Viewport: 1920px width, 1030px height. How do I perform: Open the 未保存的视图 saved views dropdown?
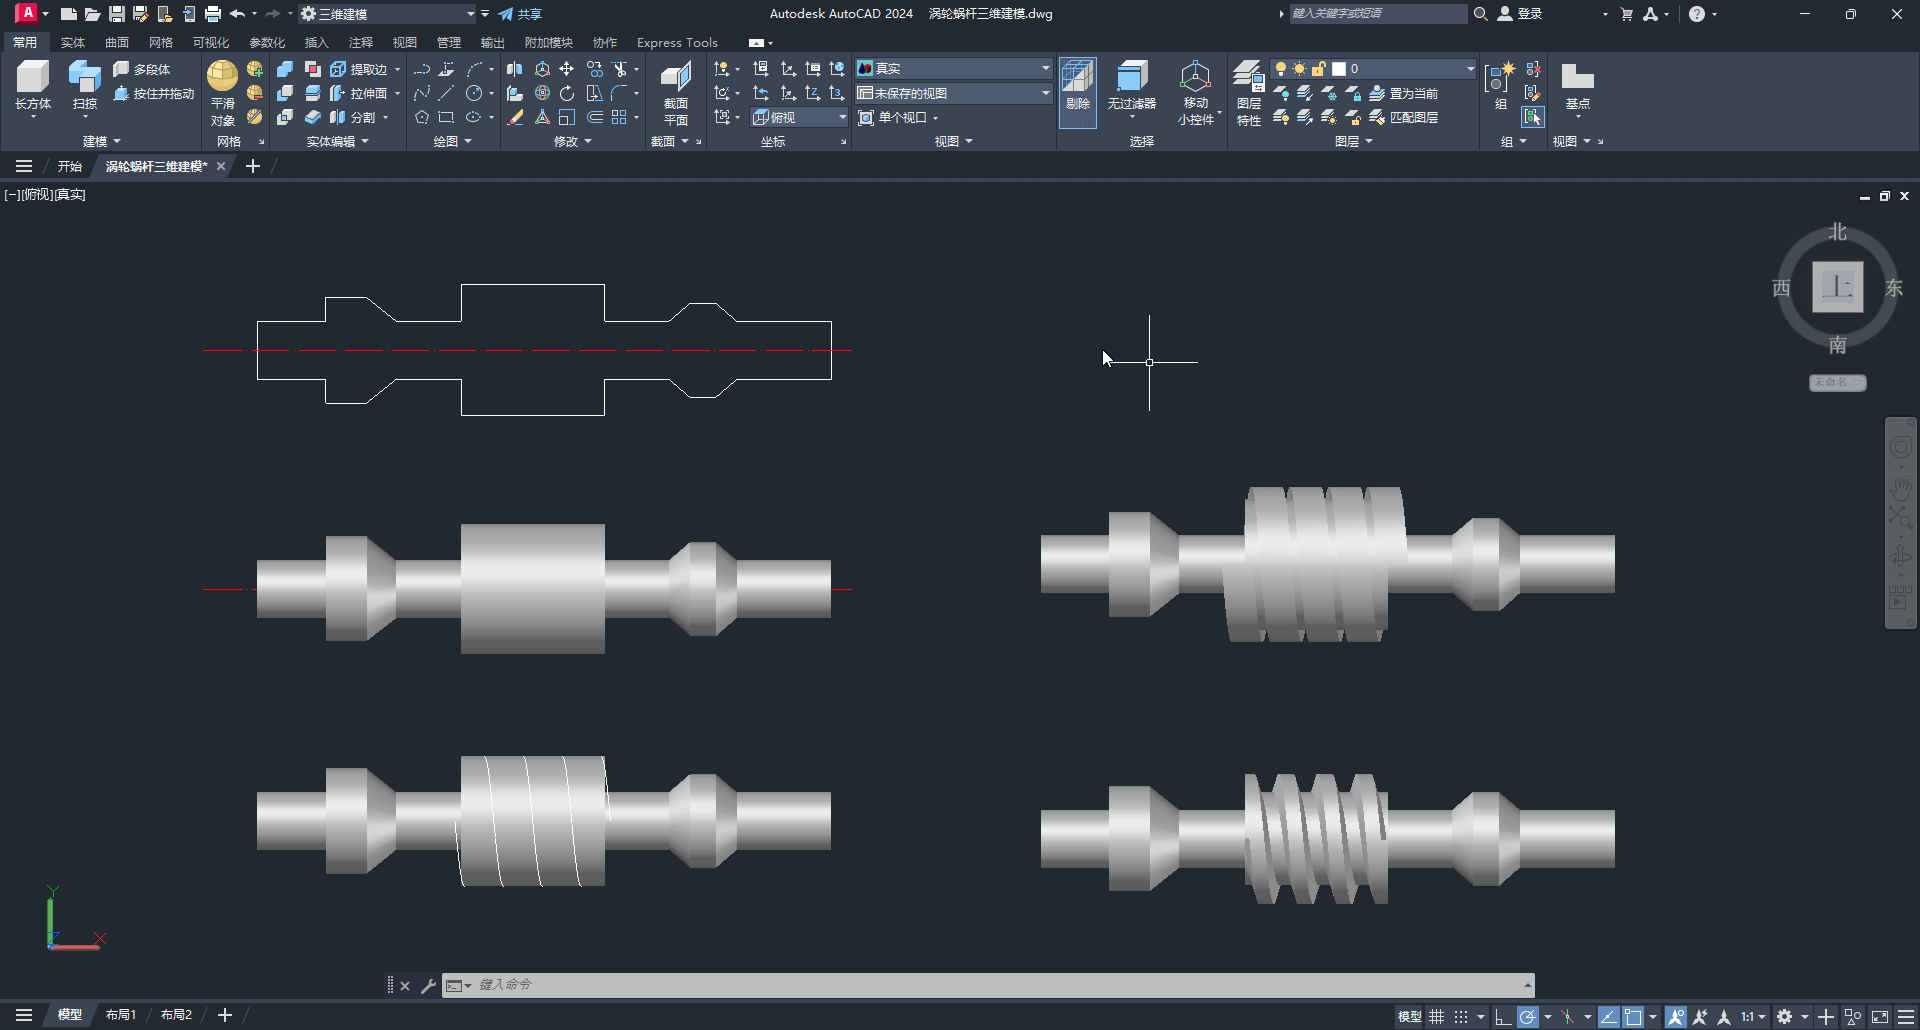click(x=953, y=93)
